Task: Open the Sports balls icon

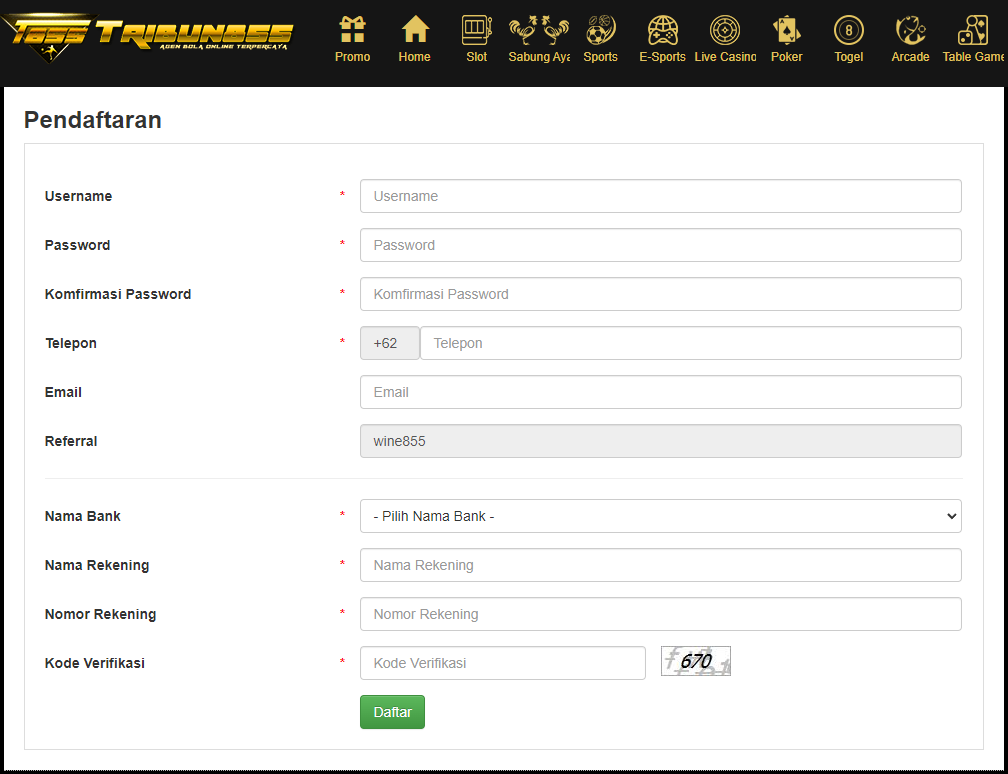Action: coord(600,30)
